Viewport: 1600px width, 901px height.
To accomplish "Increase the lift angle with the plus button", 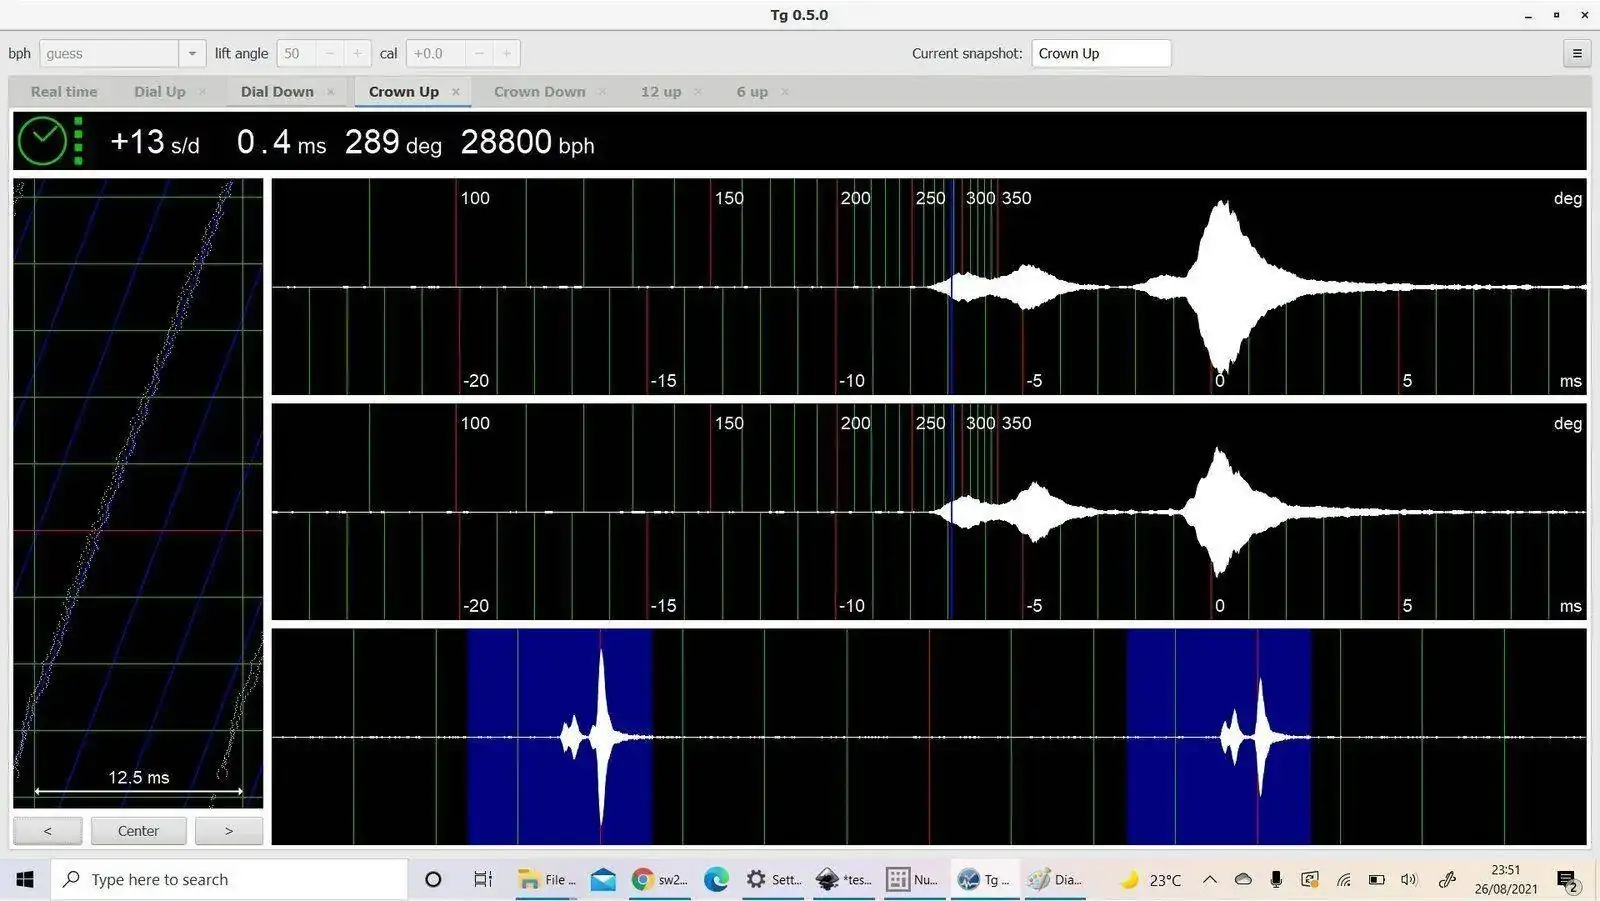I will (x=357, y=54).
